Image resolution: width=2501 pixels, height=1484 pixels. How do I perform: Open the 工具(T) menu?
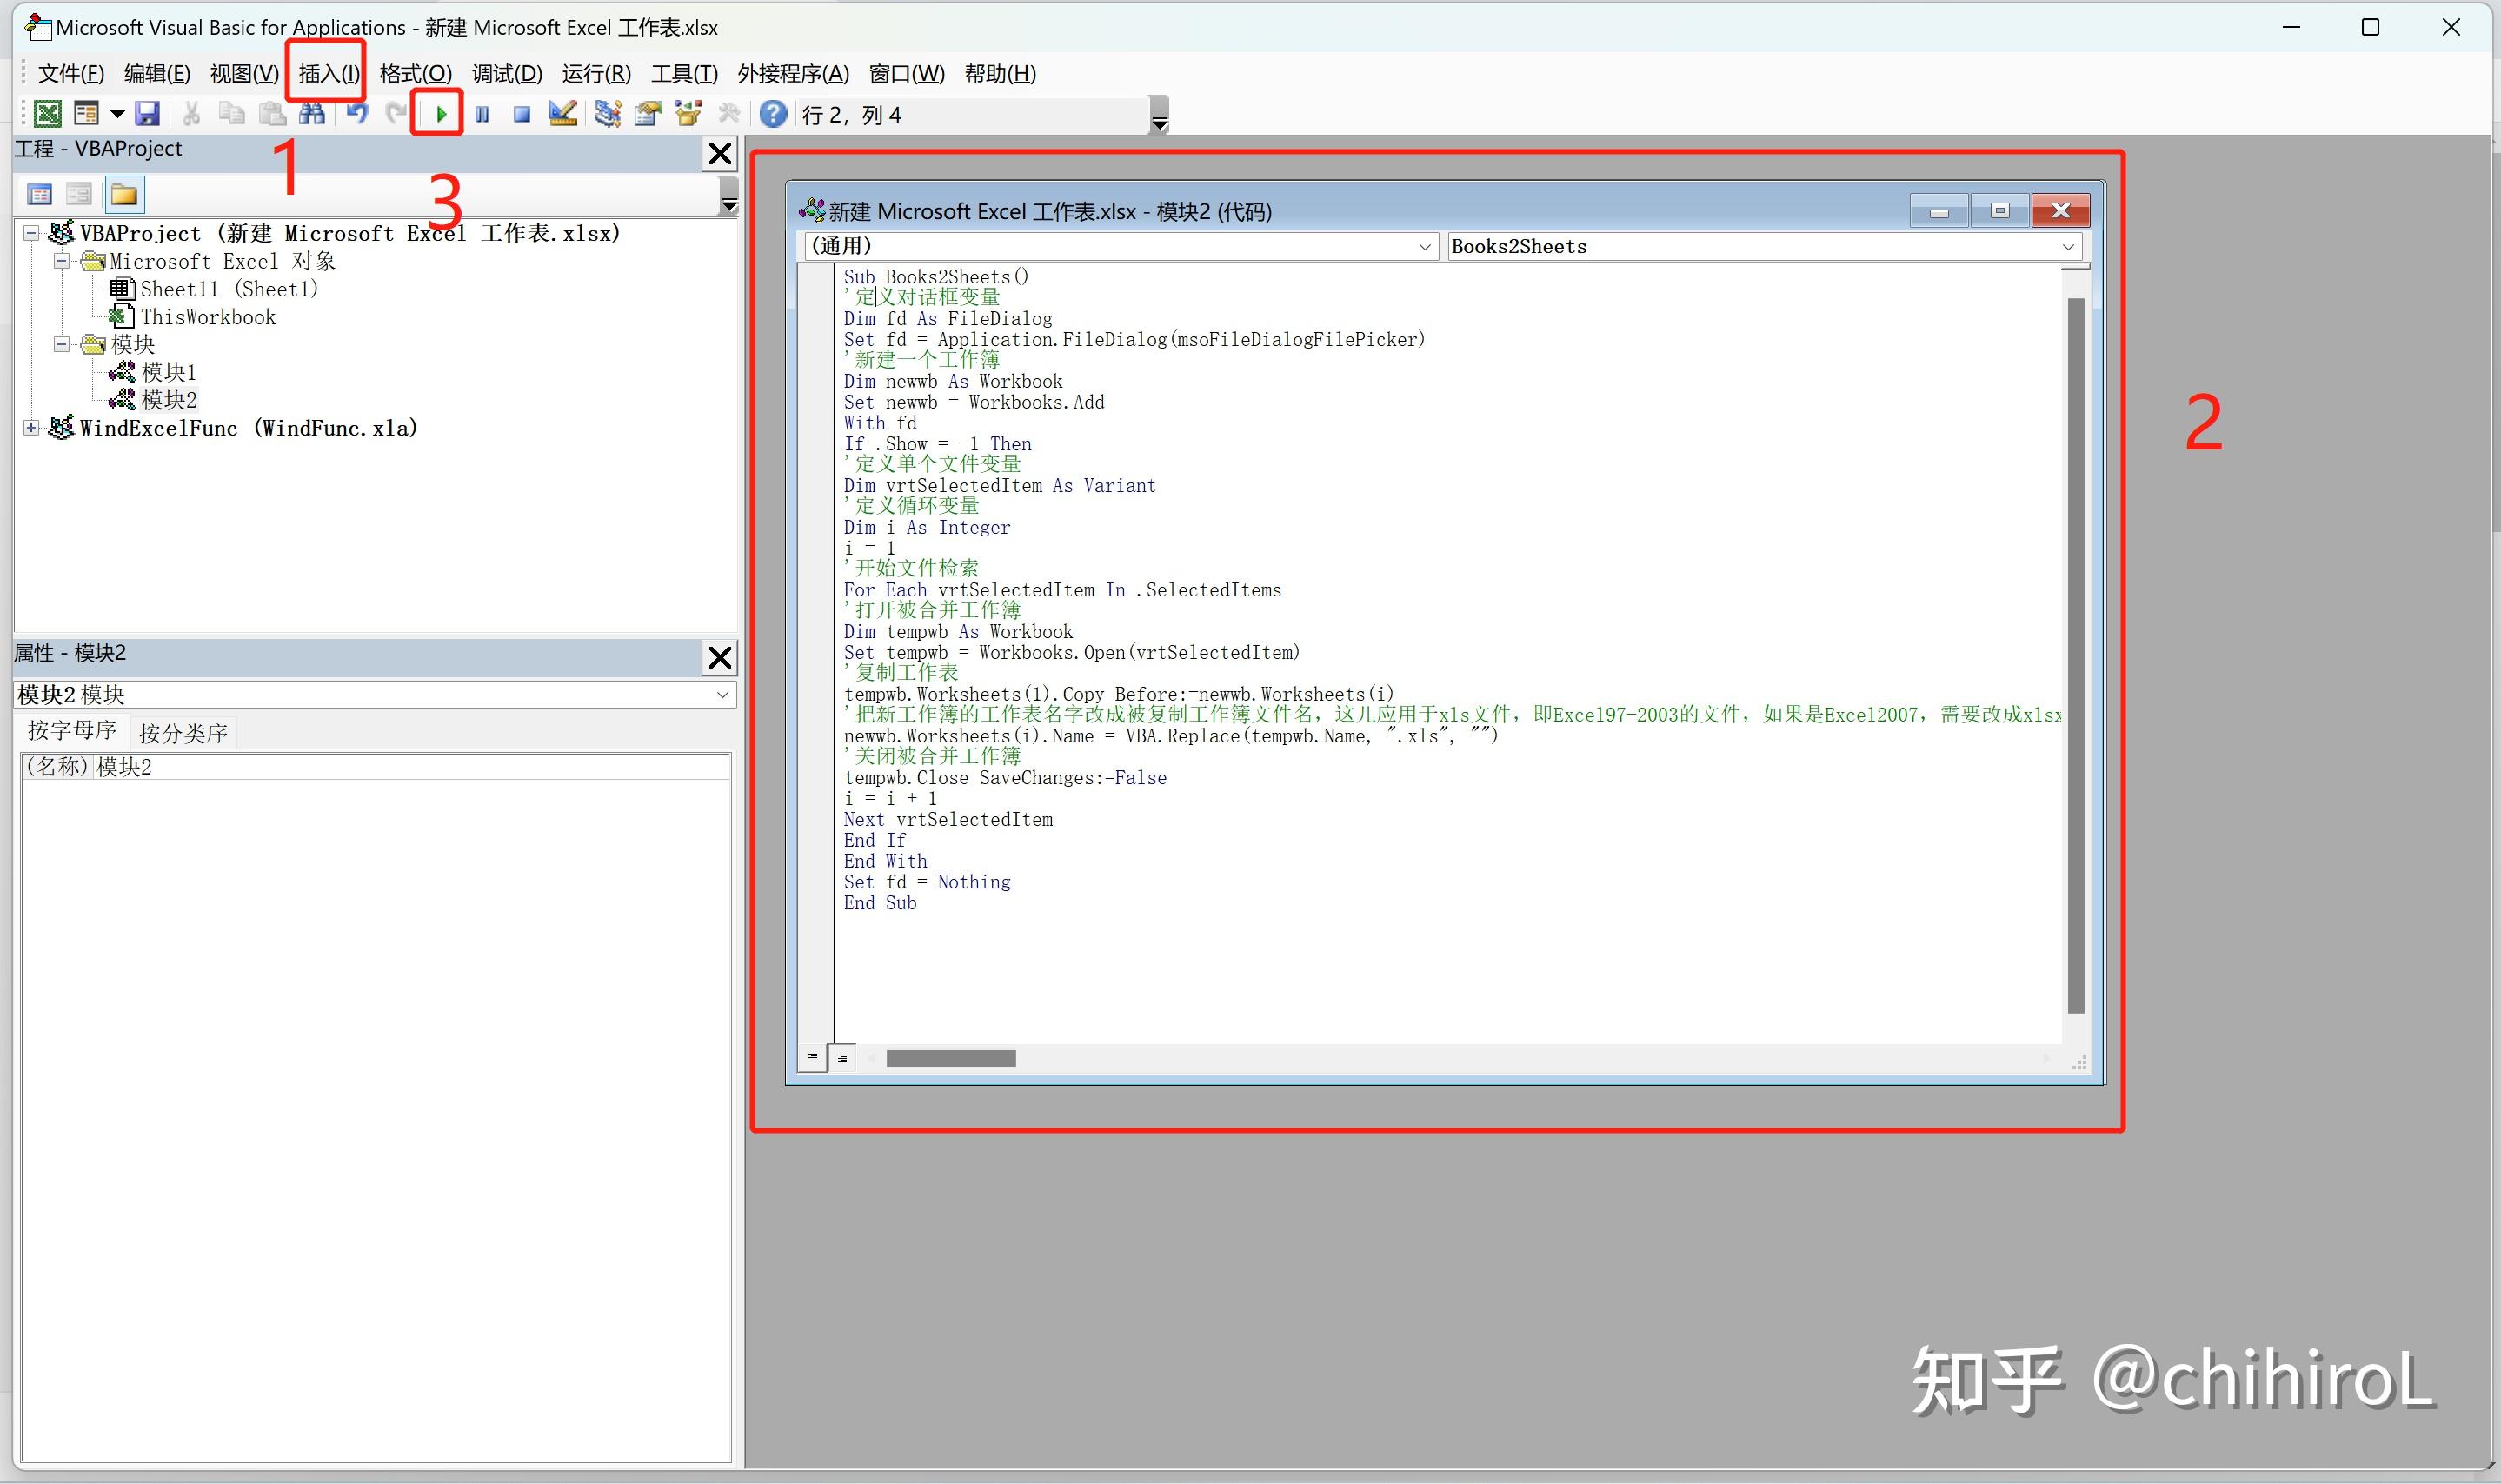[685, 74]
